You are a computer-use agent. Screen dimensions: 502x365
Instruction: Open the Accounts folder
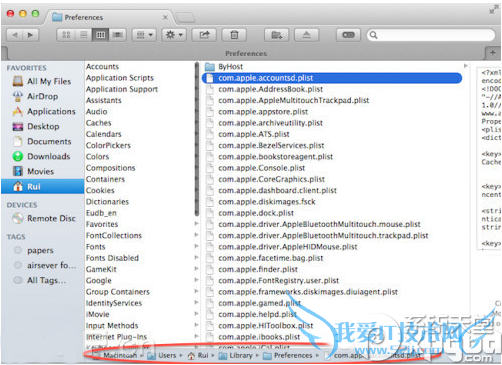pyautogui.click(x=102, y=67)
